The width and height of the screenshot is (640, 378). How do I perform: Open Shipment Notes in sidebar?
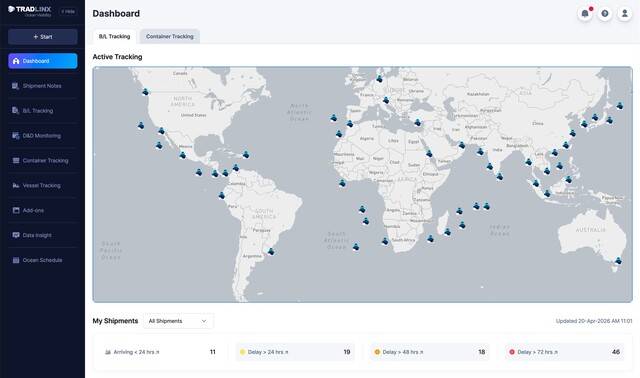[x=42, y=86]
